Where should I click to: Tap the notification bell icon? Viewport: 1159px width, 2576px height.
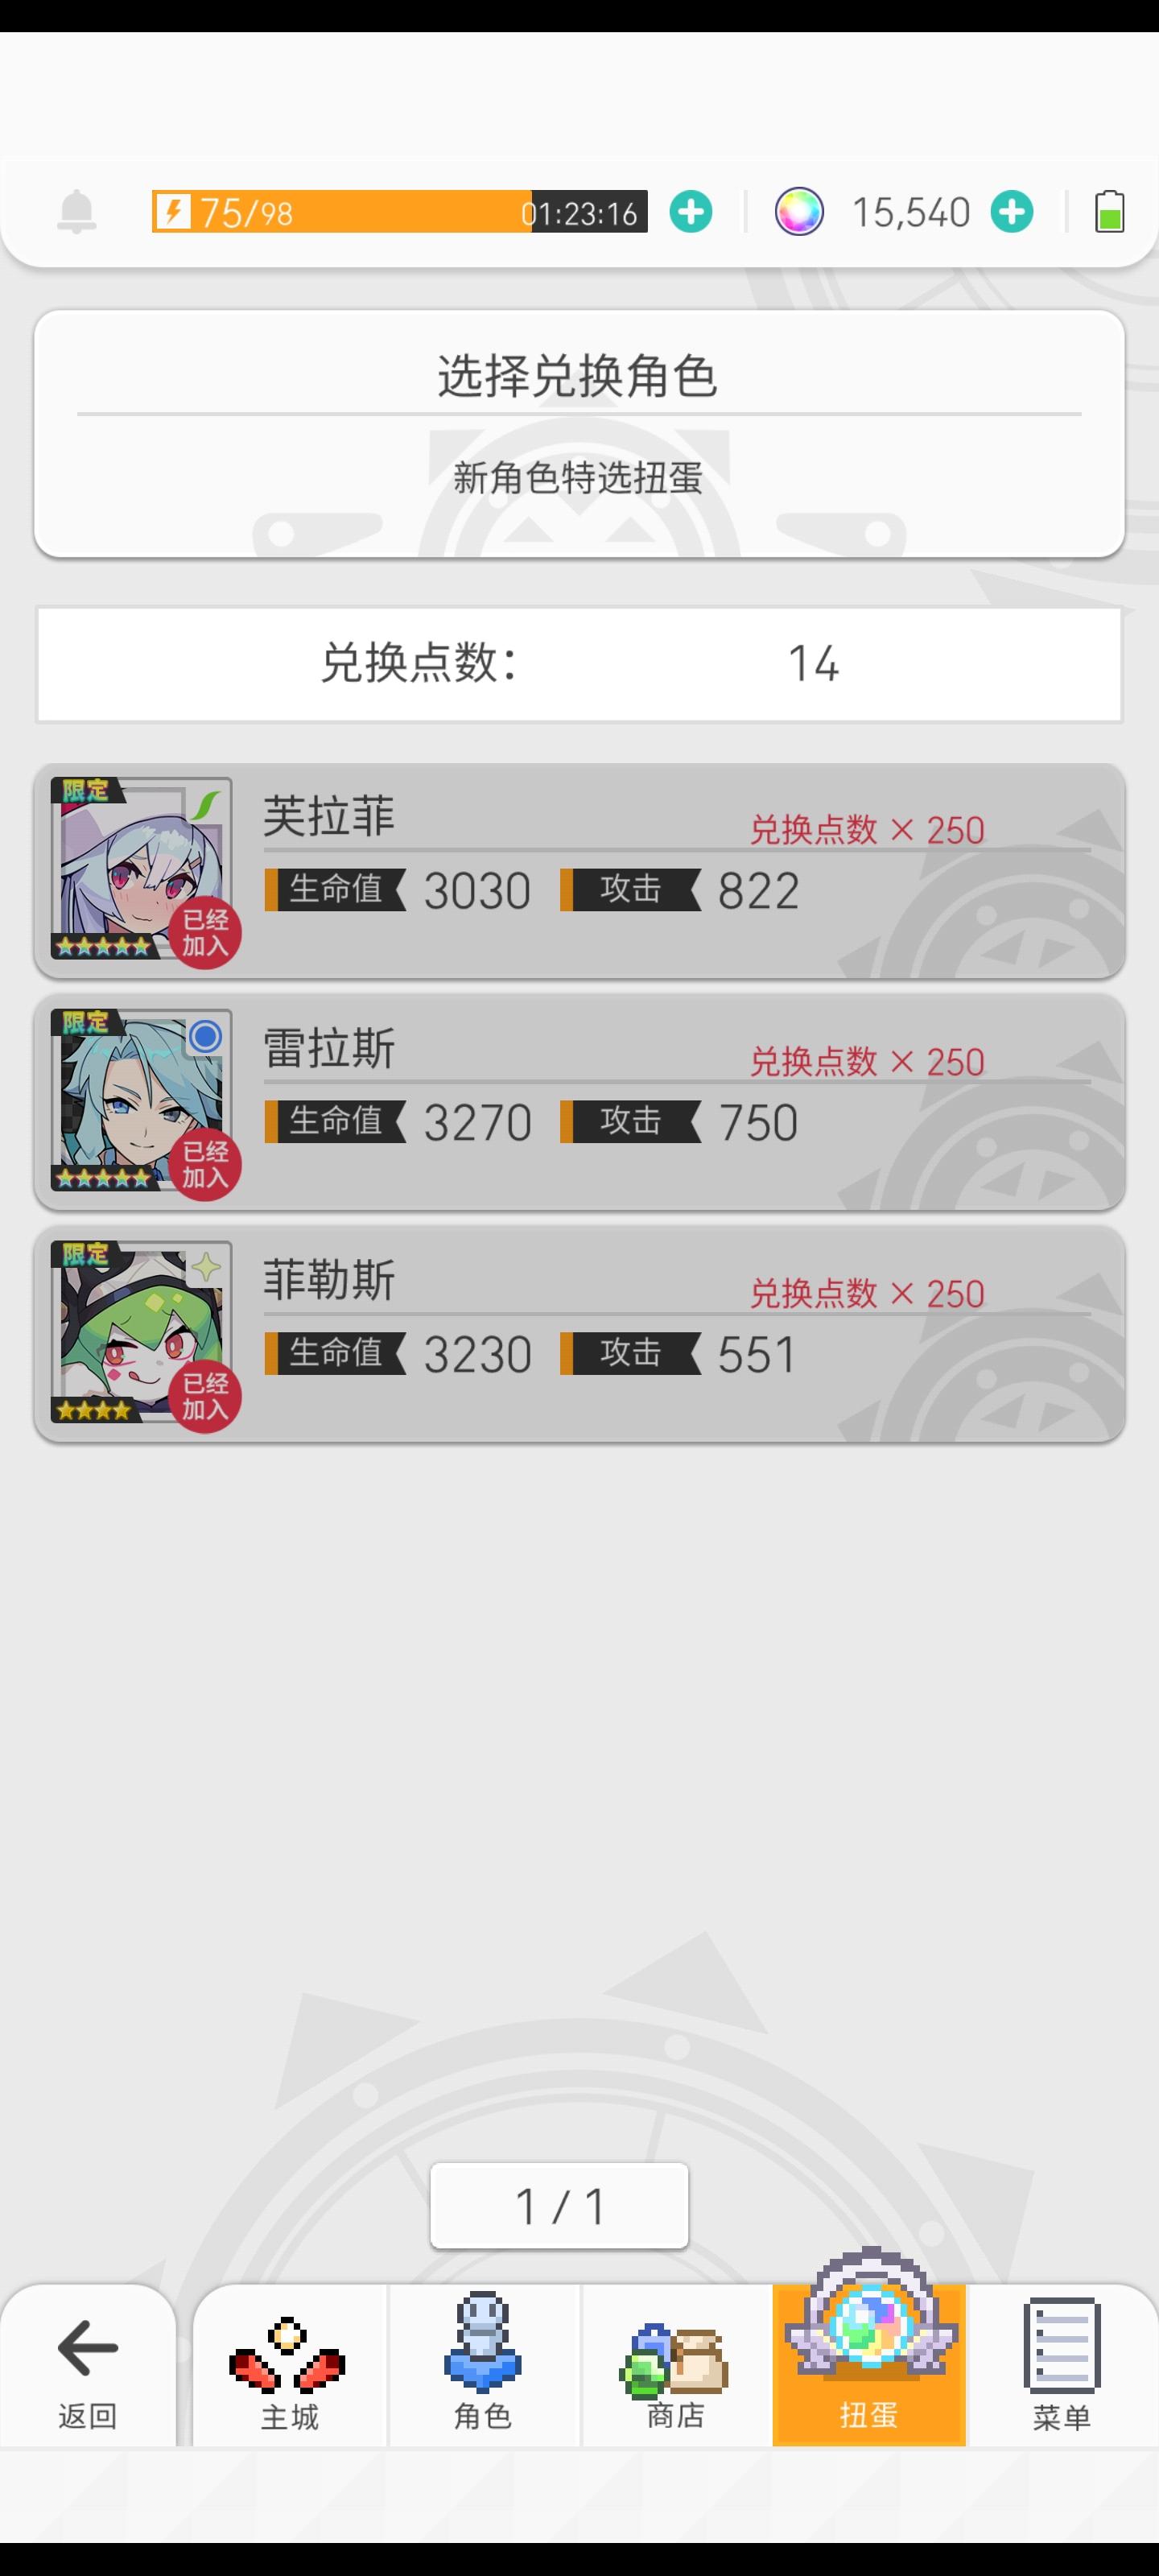[x=77, y=212]
